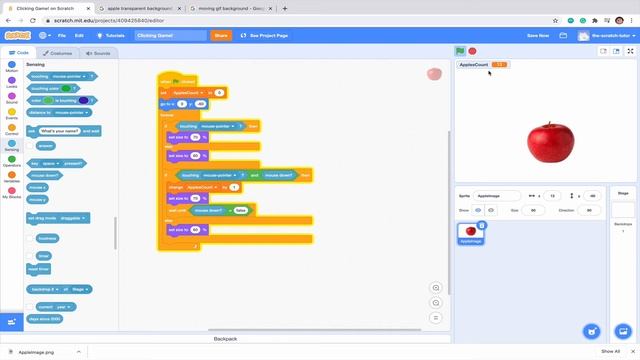Image resolution: width=640 pixels, height=360 pixels.
Task: Enter full screen stage mode
Action: tap(630, 51)
